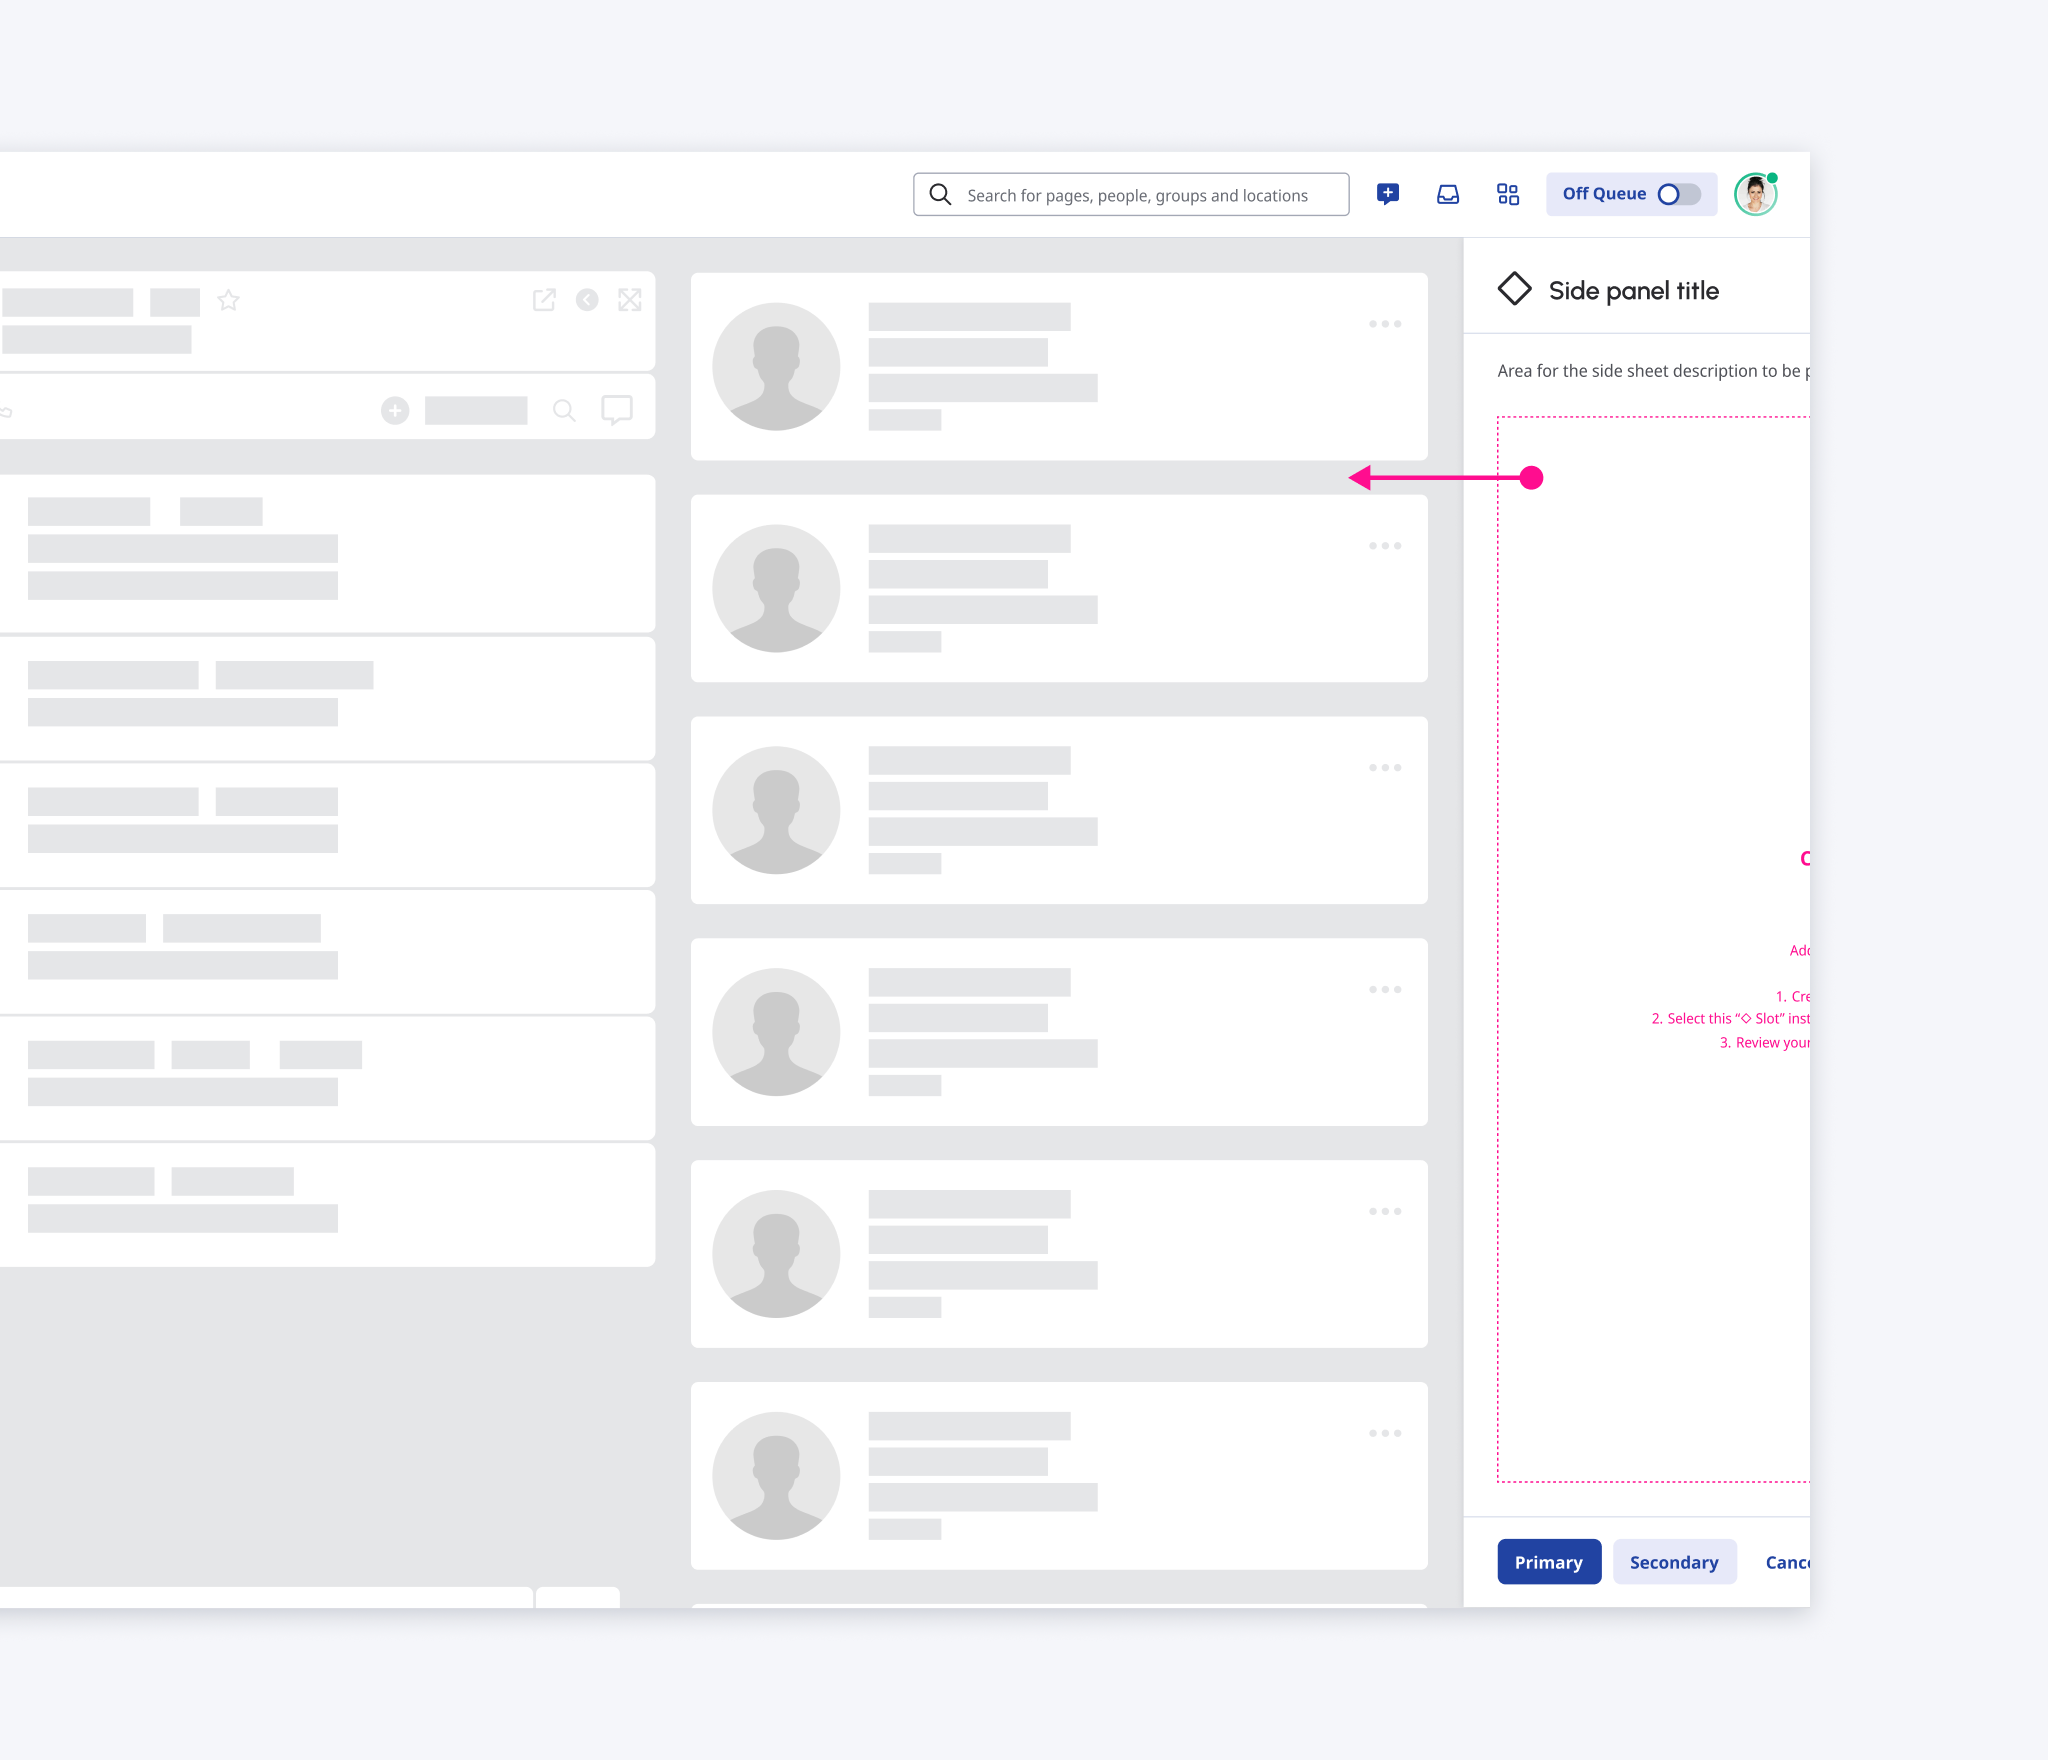Click the Secondary button
The image size is (2048, 1760).
1674,1562
